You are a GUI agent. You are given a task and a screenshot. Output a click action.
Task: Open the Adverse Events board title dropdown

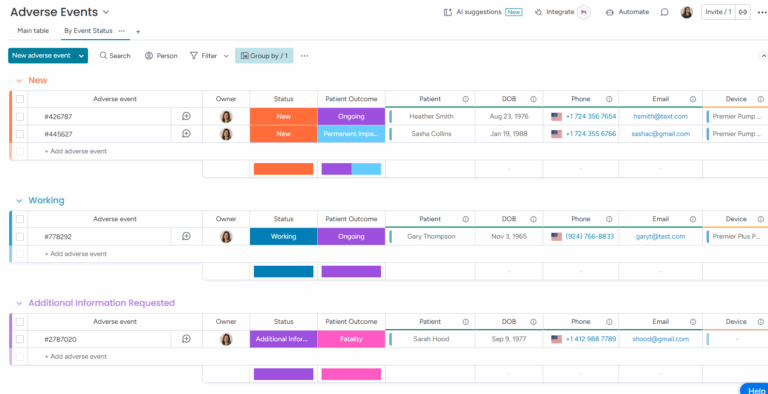pyautogui.click(x=106, y=12)
